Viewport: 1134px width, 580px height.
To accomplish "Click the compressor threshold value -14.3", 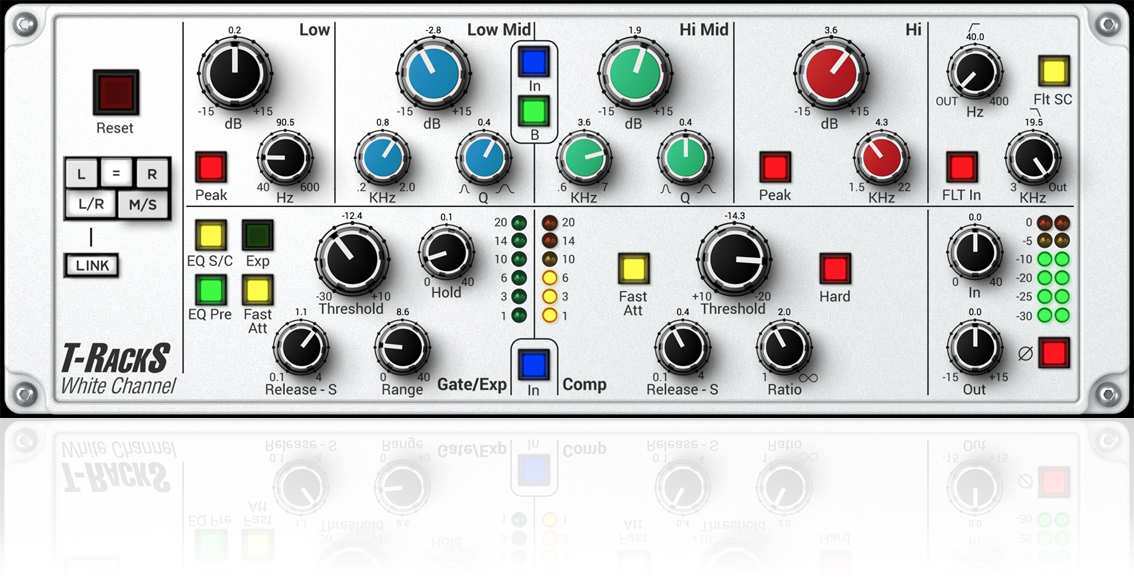I will pos(734,216).
